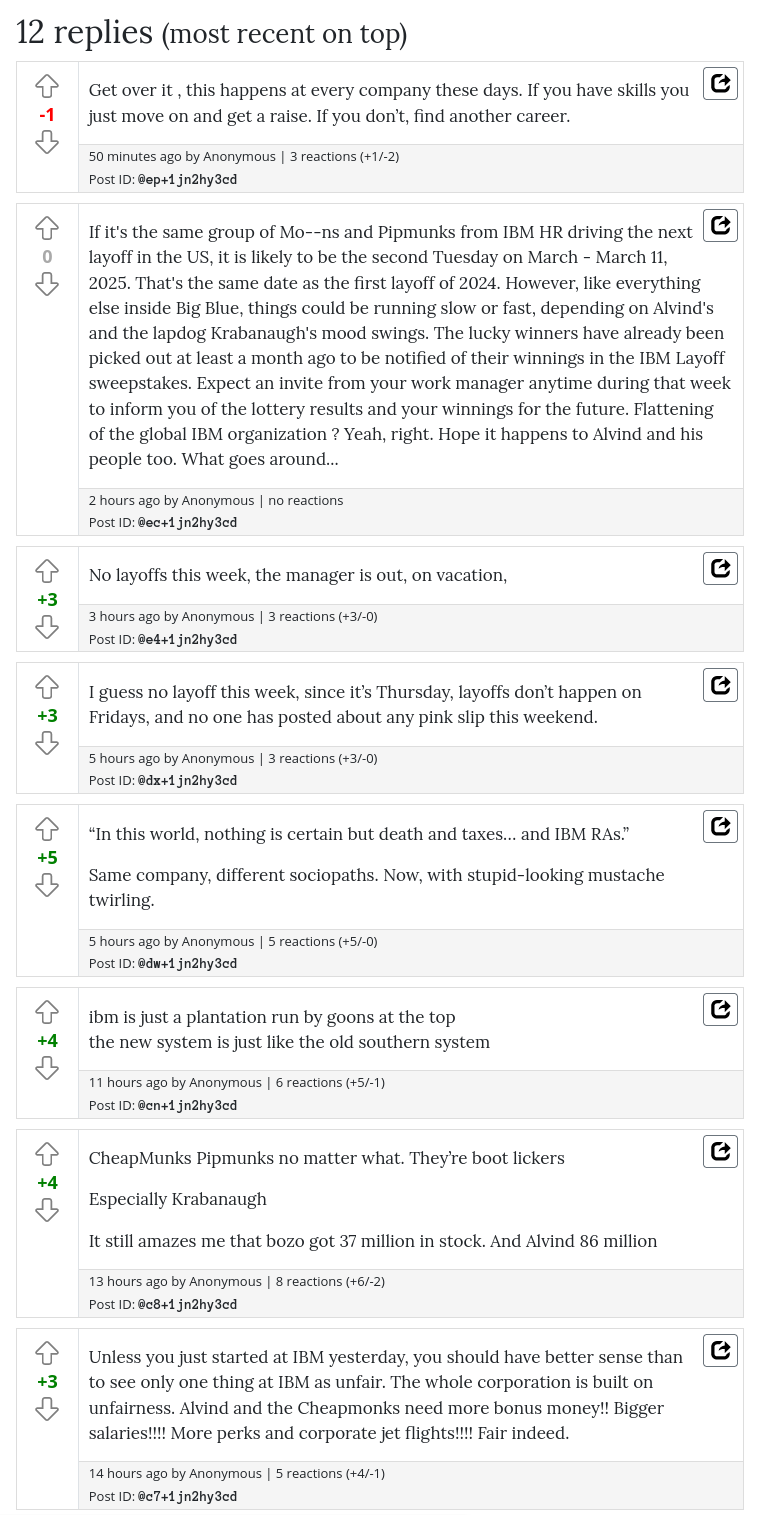The width and height of the screenshot is (775, 1515).
Task: Upvote the 'death and taxes' quote reply
Action: tap(47, 829)
